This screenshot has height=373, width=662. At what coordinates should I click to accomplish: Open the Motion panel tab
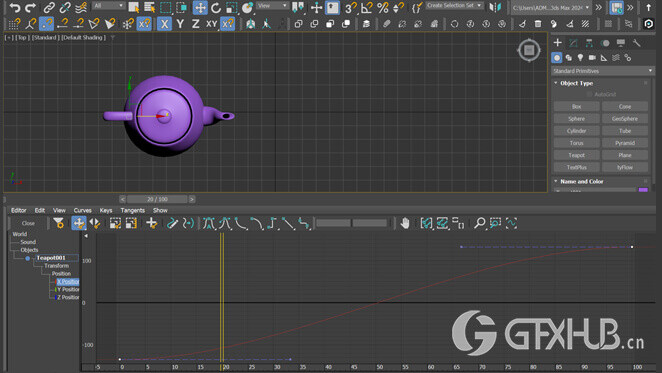[x=605, y=43]
